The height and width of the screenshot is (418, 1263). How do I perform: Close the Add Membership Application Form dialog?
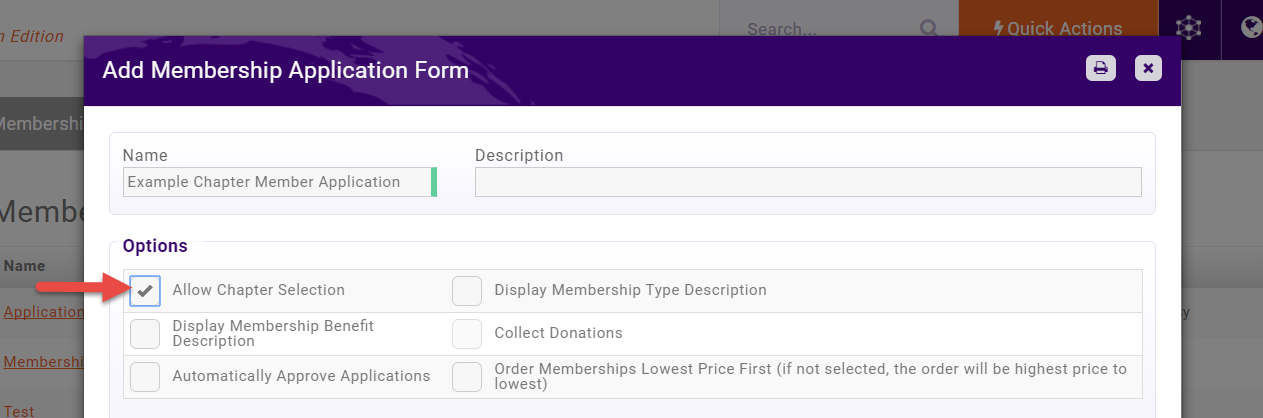[x=1148, y=68]
